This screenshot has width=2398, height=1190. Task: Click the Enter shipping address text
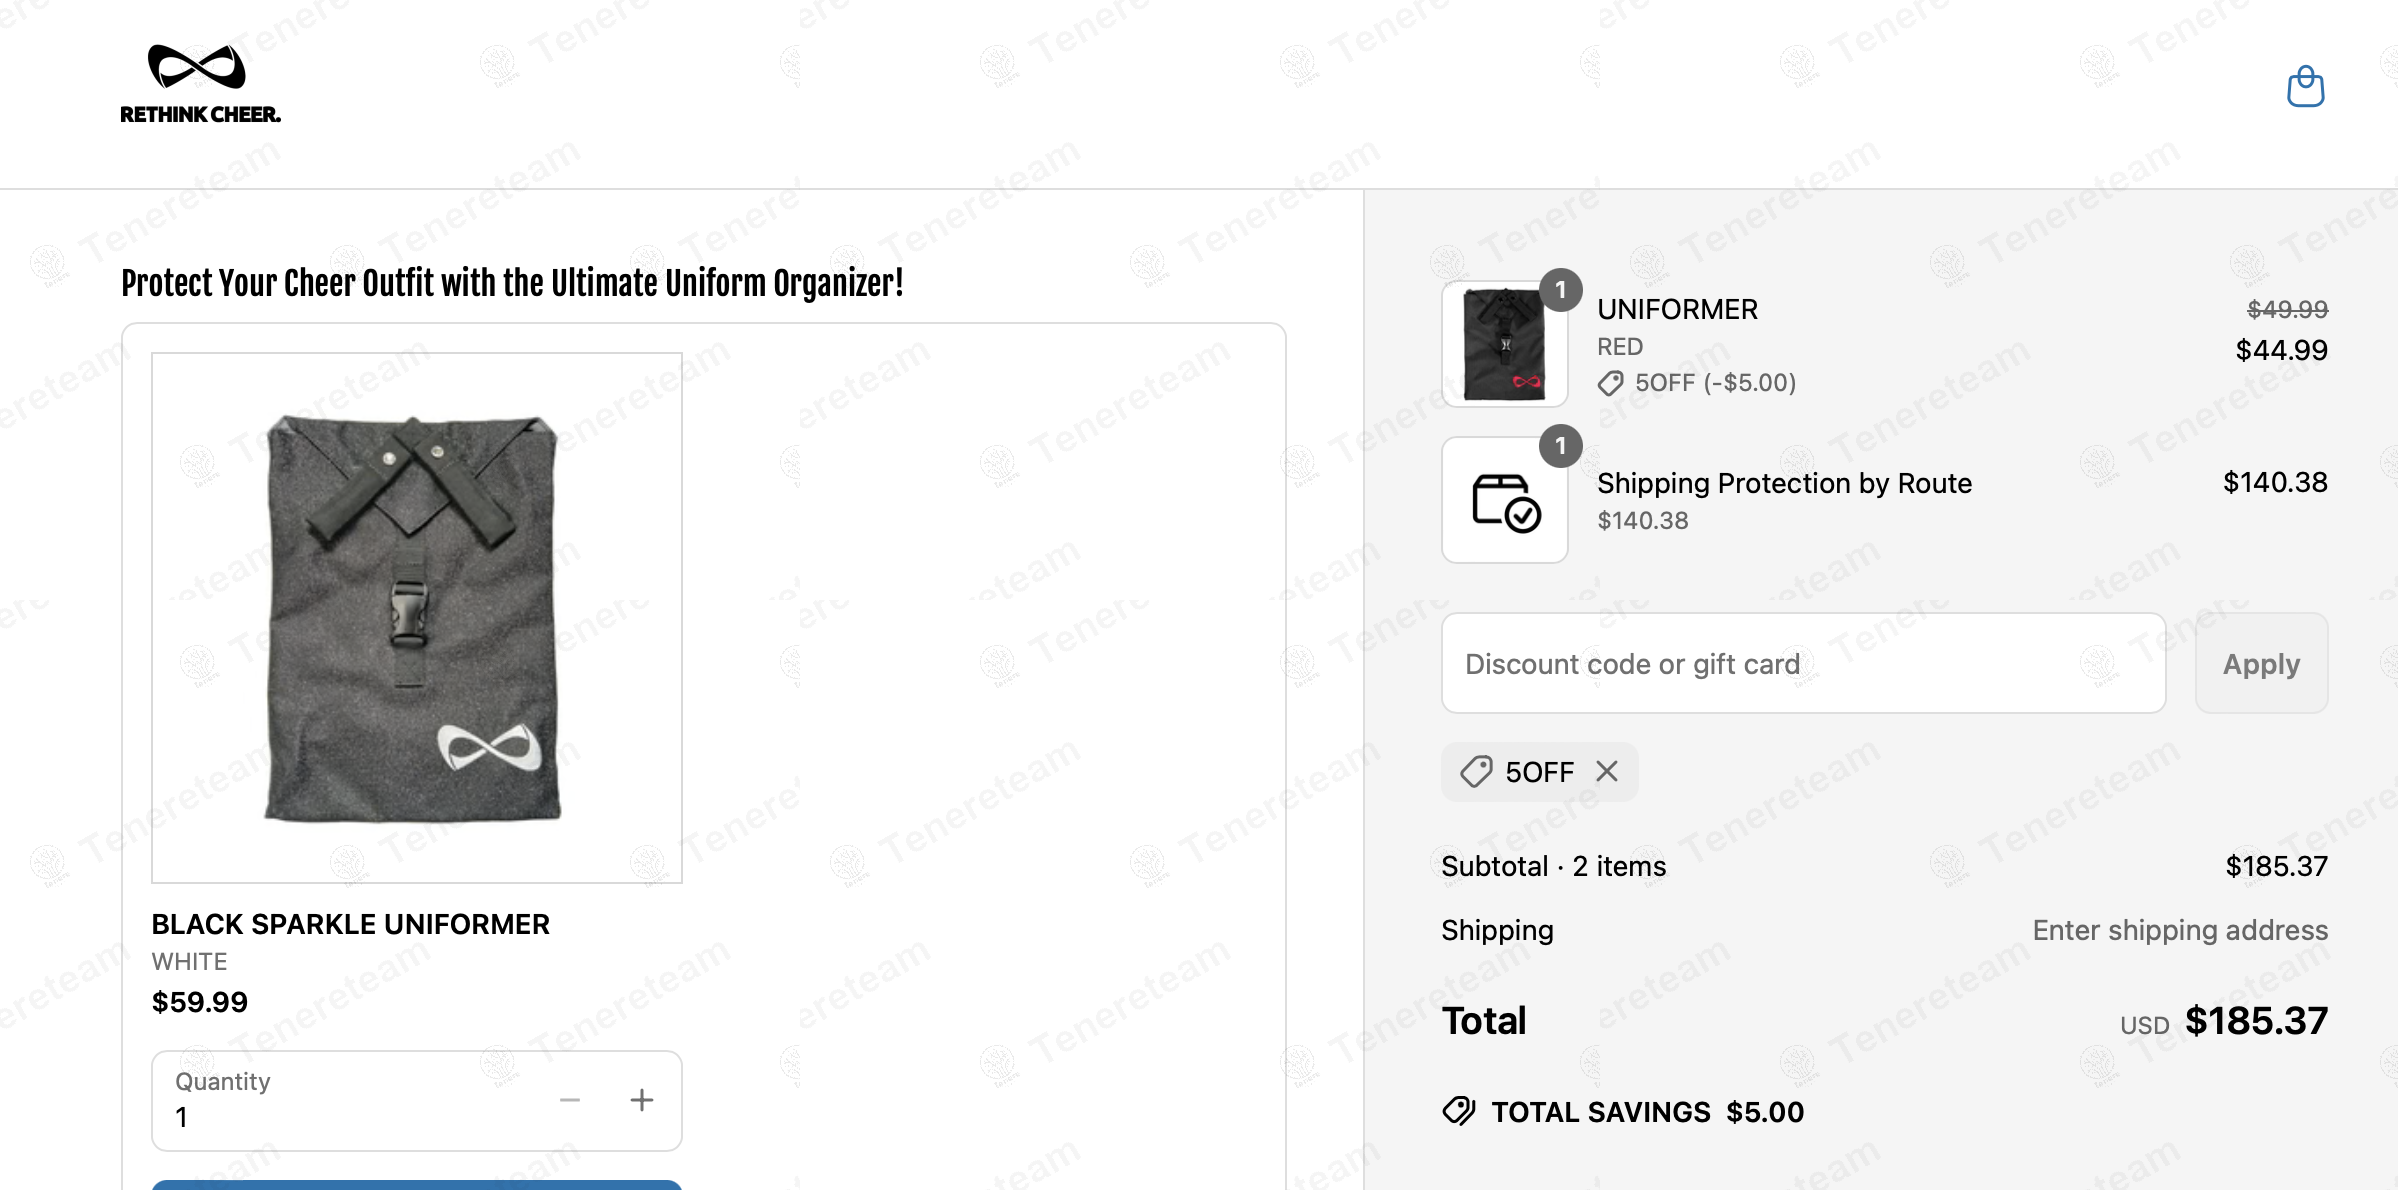[x=2180, y=930]
